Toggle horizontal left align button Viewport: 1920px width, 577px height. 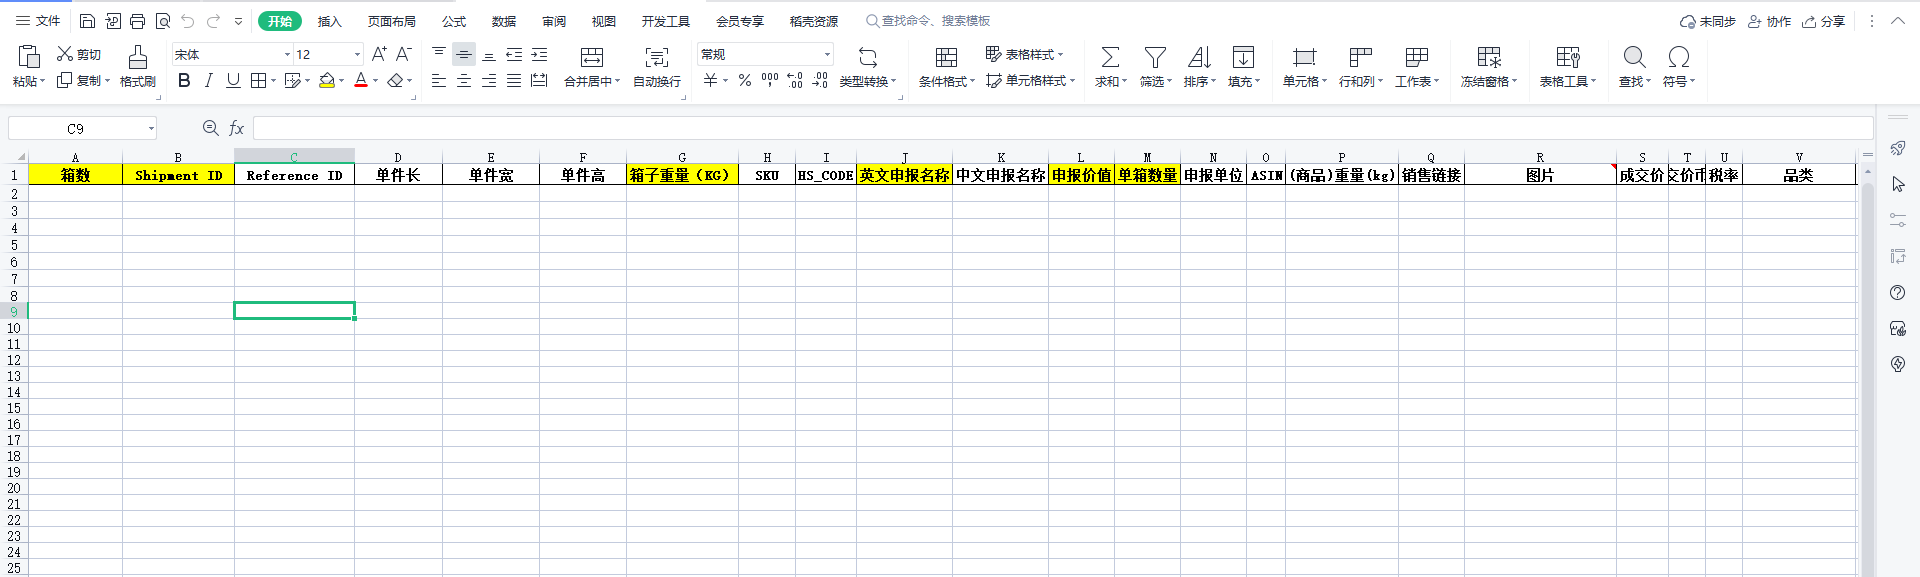pyautogui.click(x=439, y=80)
